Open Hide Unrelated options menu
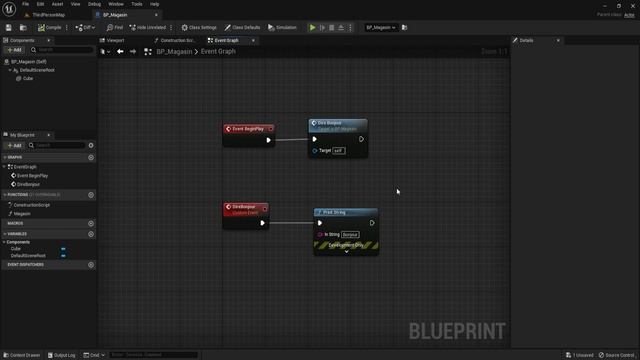The height and width of the screenshot is (360, 640). 171,27
